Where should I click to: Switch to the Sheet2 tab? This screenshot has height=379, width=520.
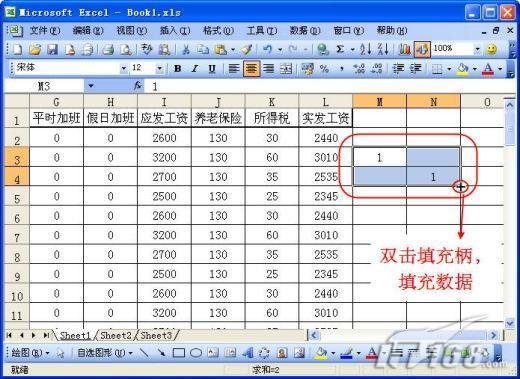pos(116,335)
